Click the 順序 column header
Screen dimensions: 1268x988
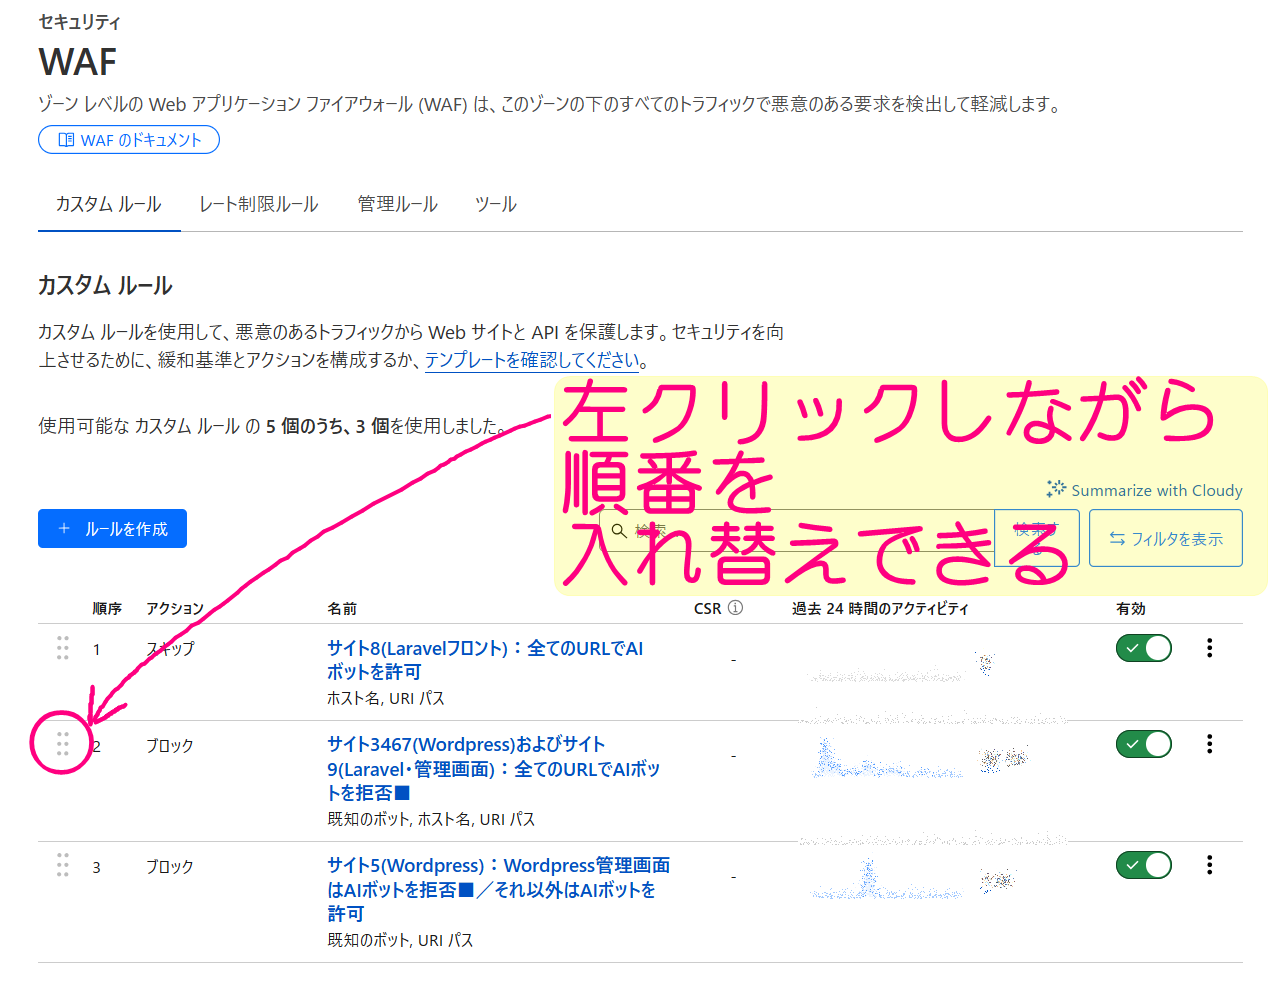click(107, 608)
